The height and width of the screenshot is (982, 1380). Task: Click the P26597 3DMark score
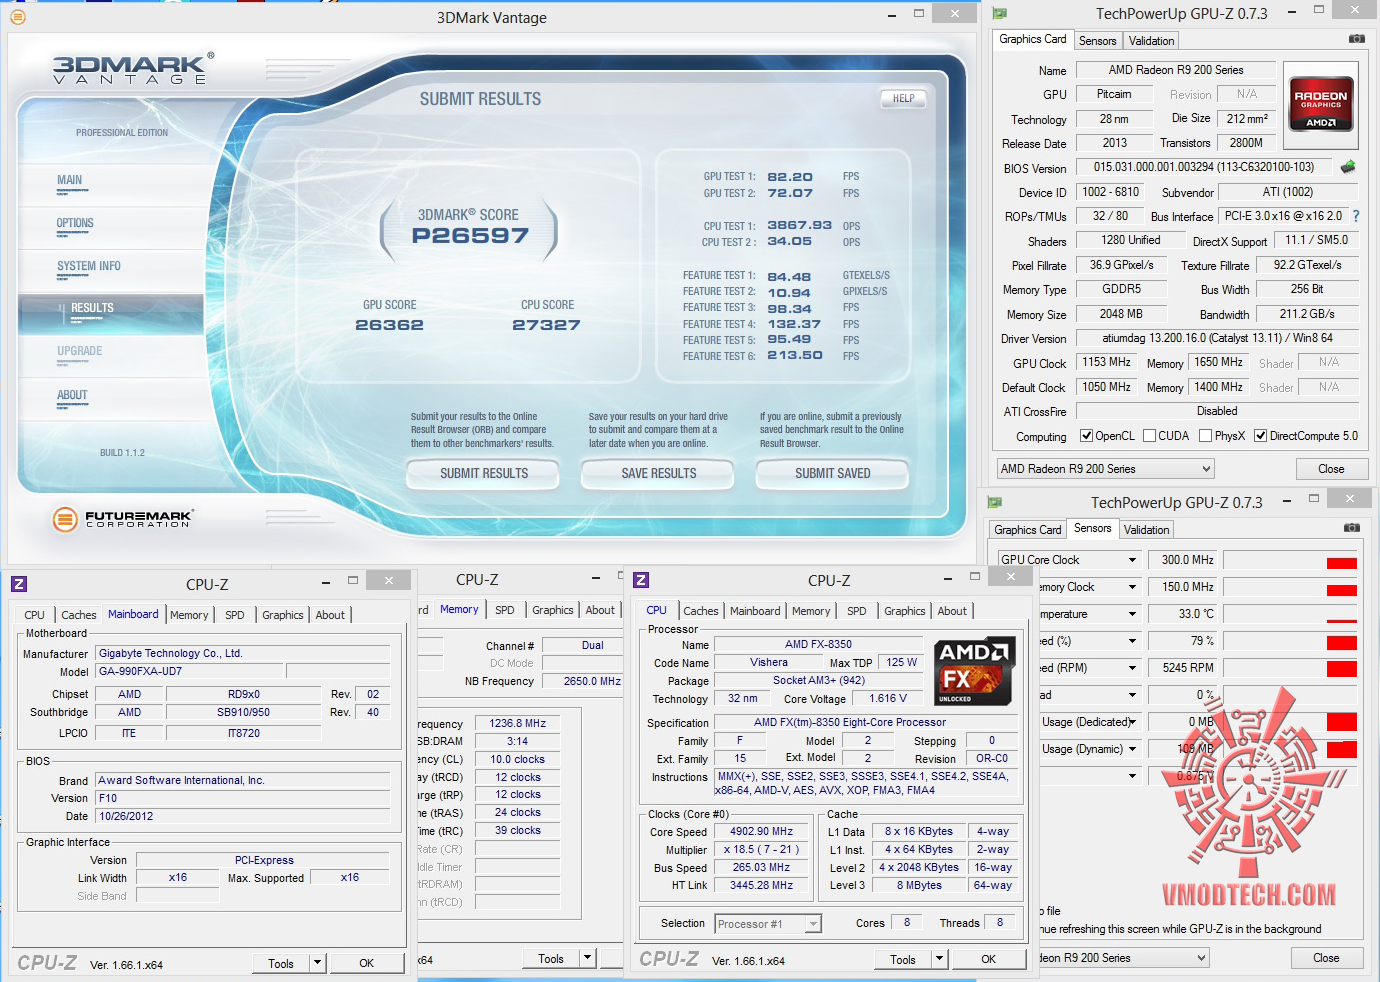(470, 236)
